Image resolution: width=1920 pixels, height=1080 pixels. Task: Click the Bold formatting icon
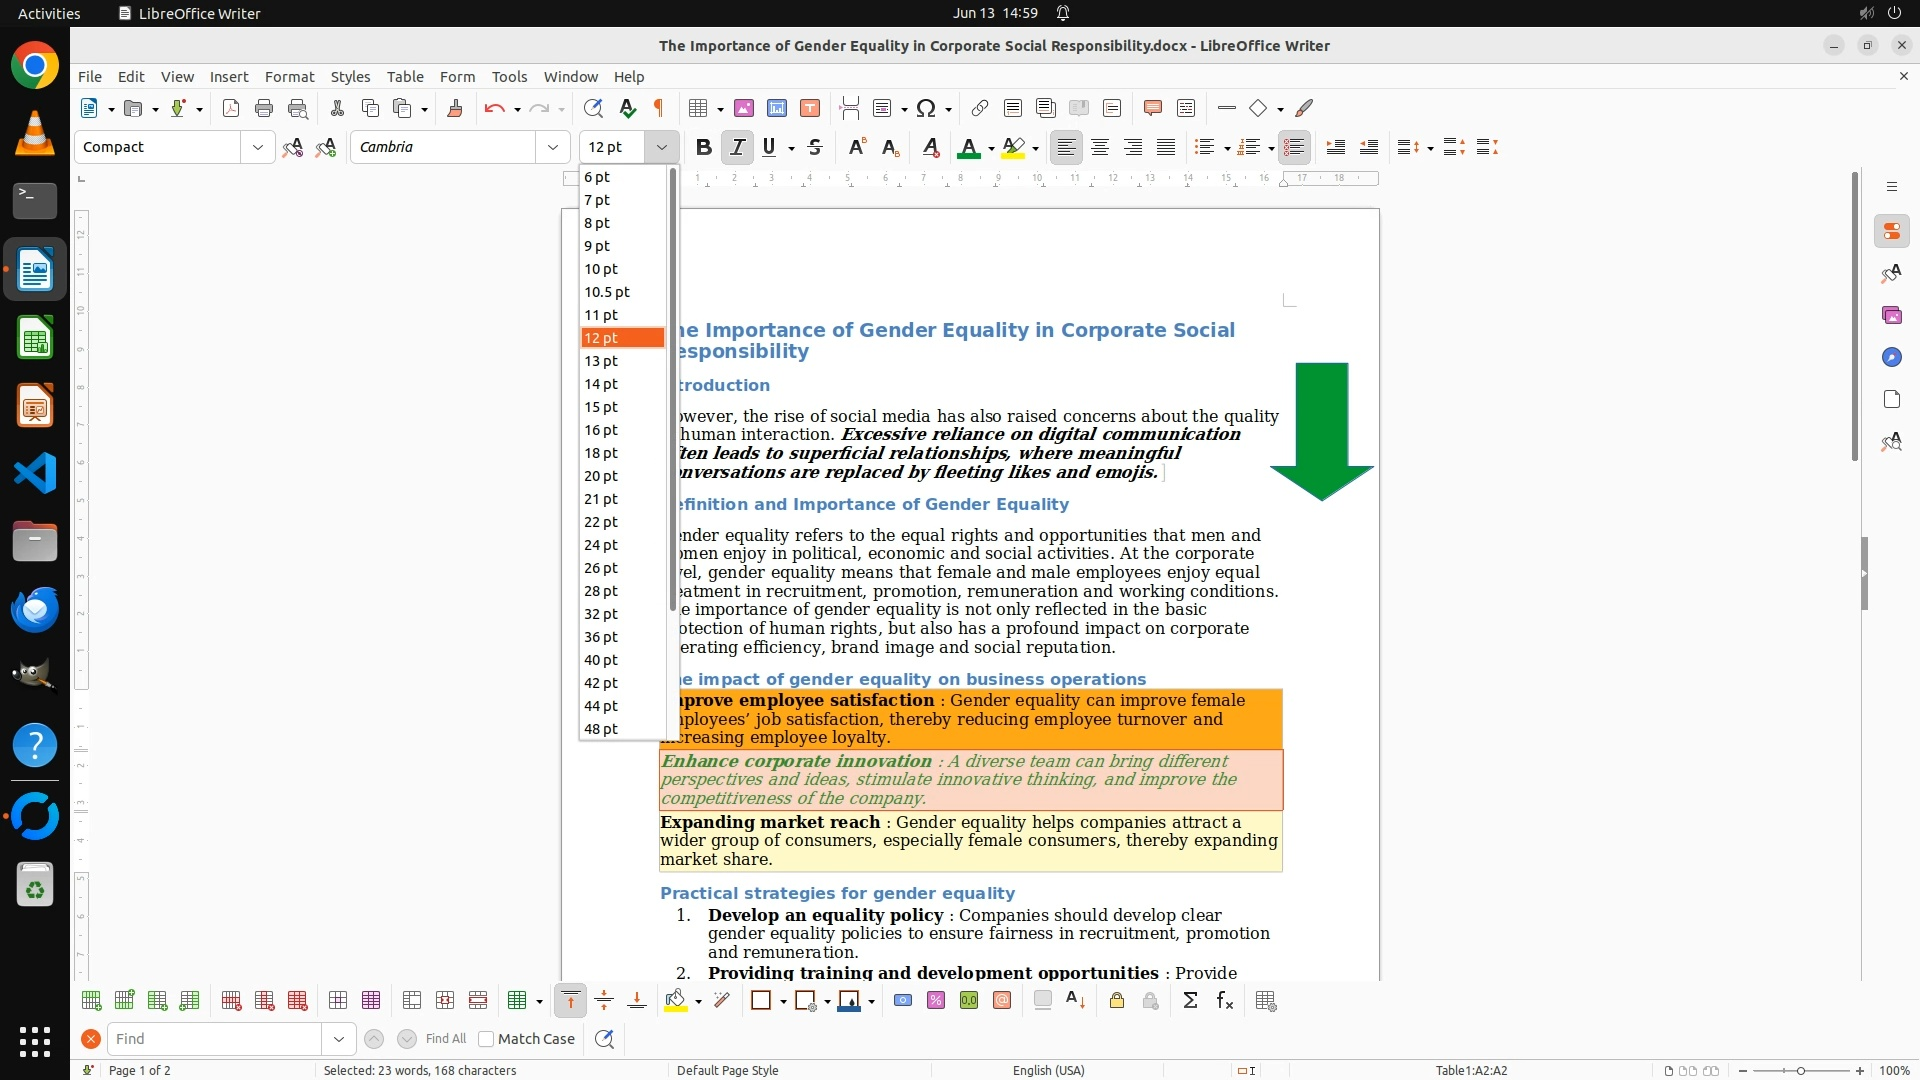[x=704, y=147]
